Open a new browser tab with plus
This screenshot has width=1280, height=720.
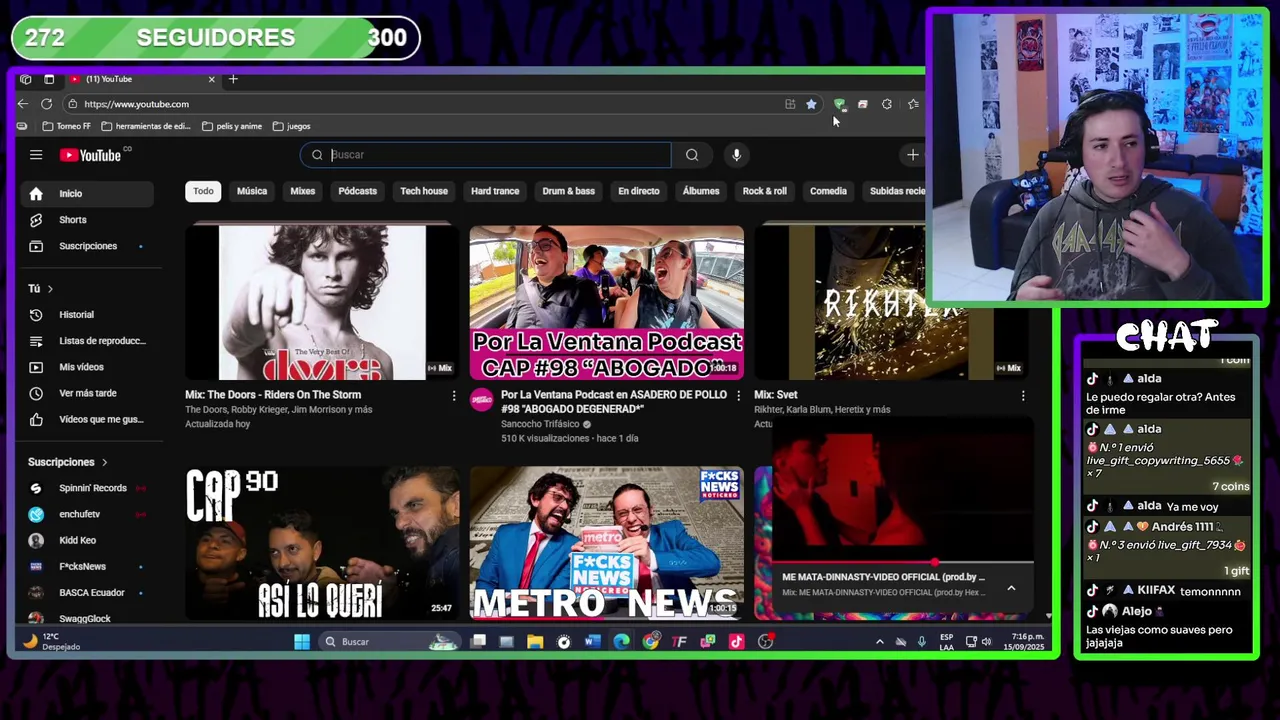(x=233, y=79)
